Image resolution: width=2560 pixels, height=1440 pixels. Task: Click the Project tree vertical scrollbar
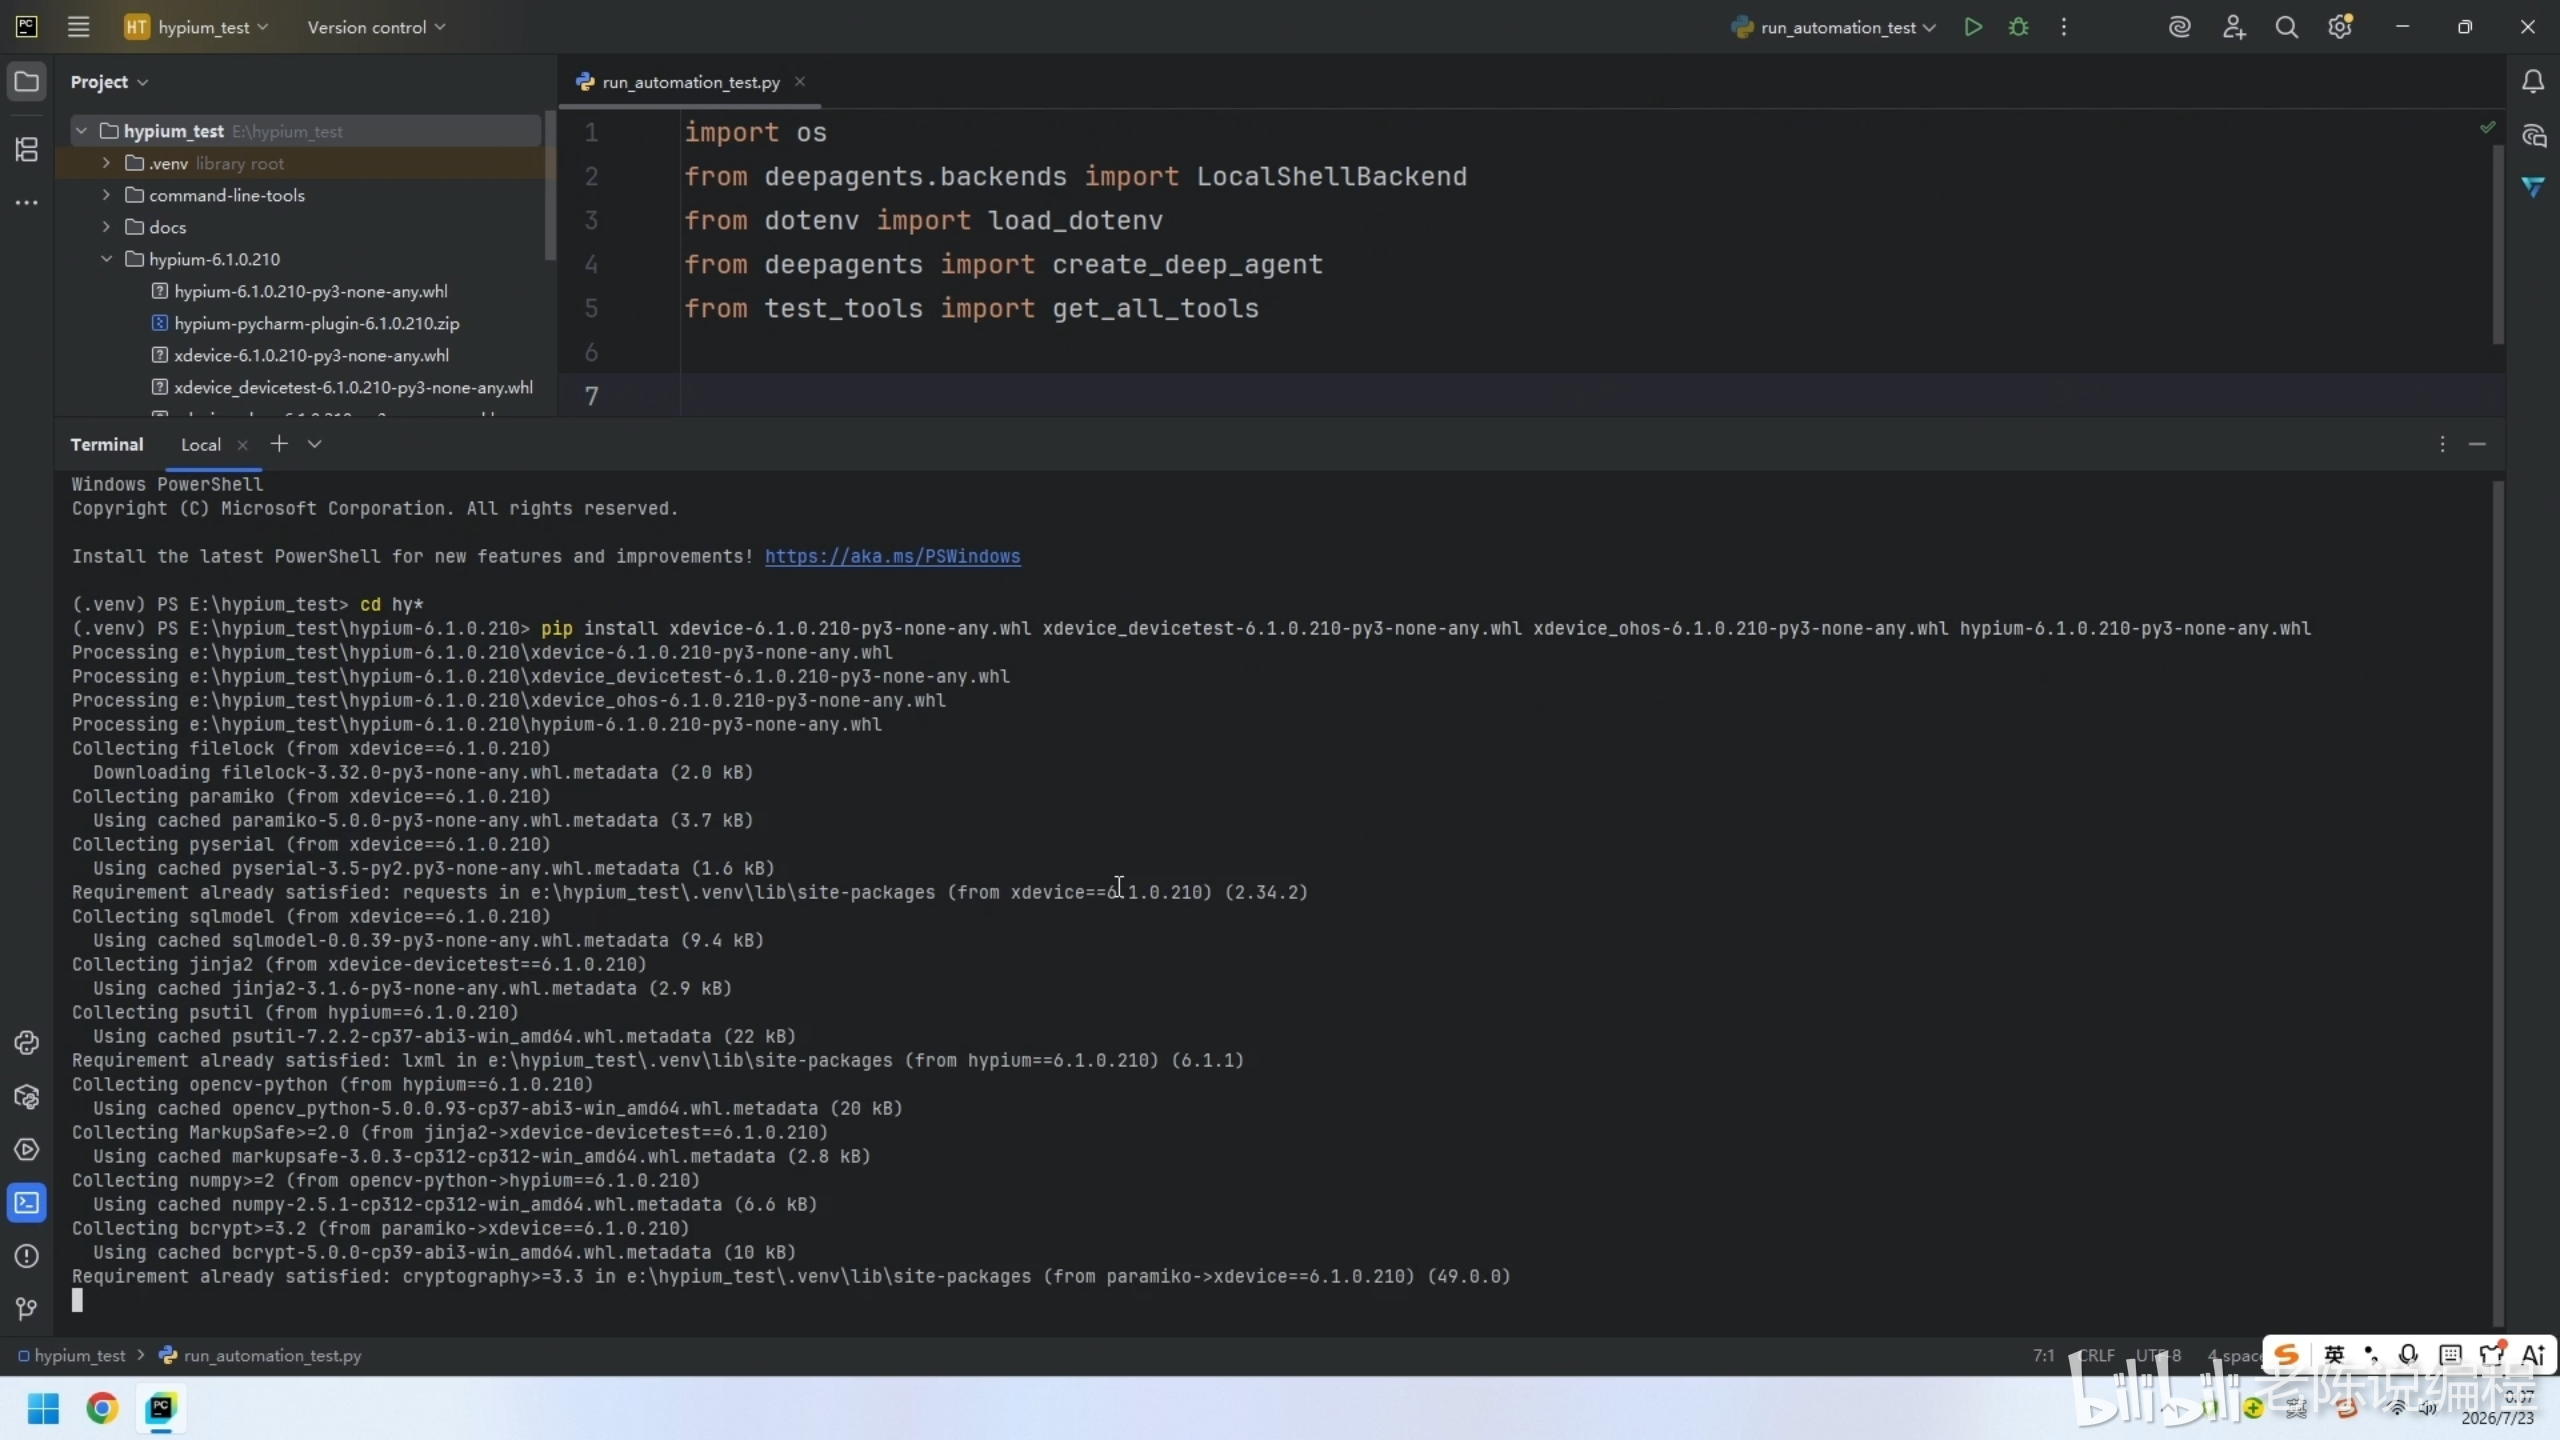point(550,186)
